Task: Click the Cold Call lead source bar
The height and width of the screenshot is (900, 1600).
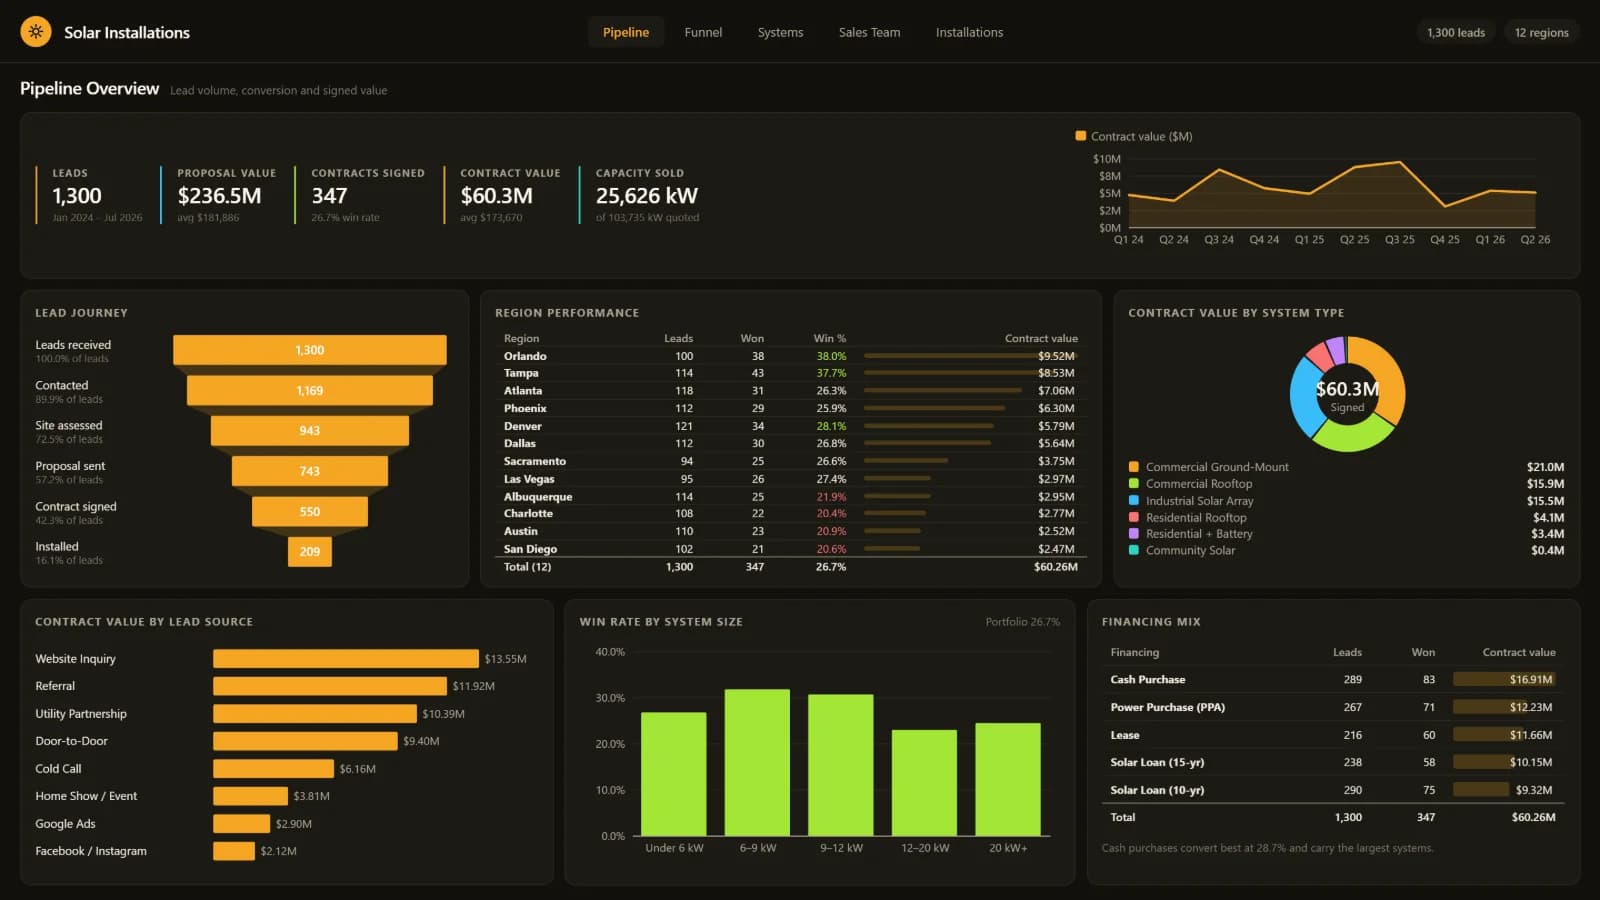Action: click(x=273, y=769)
